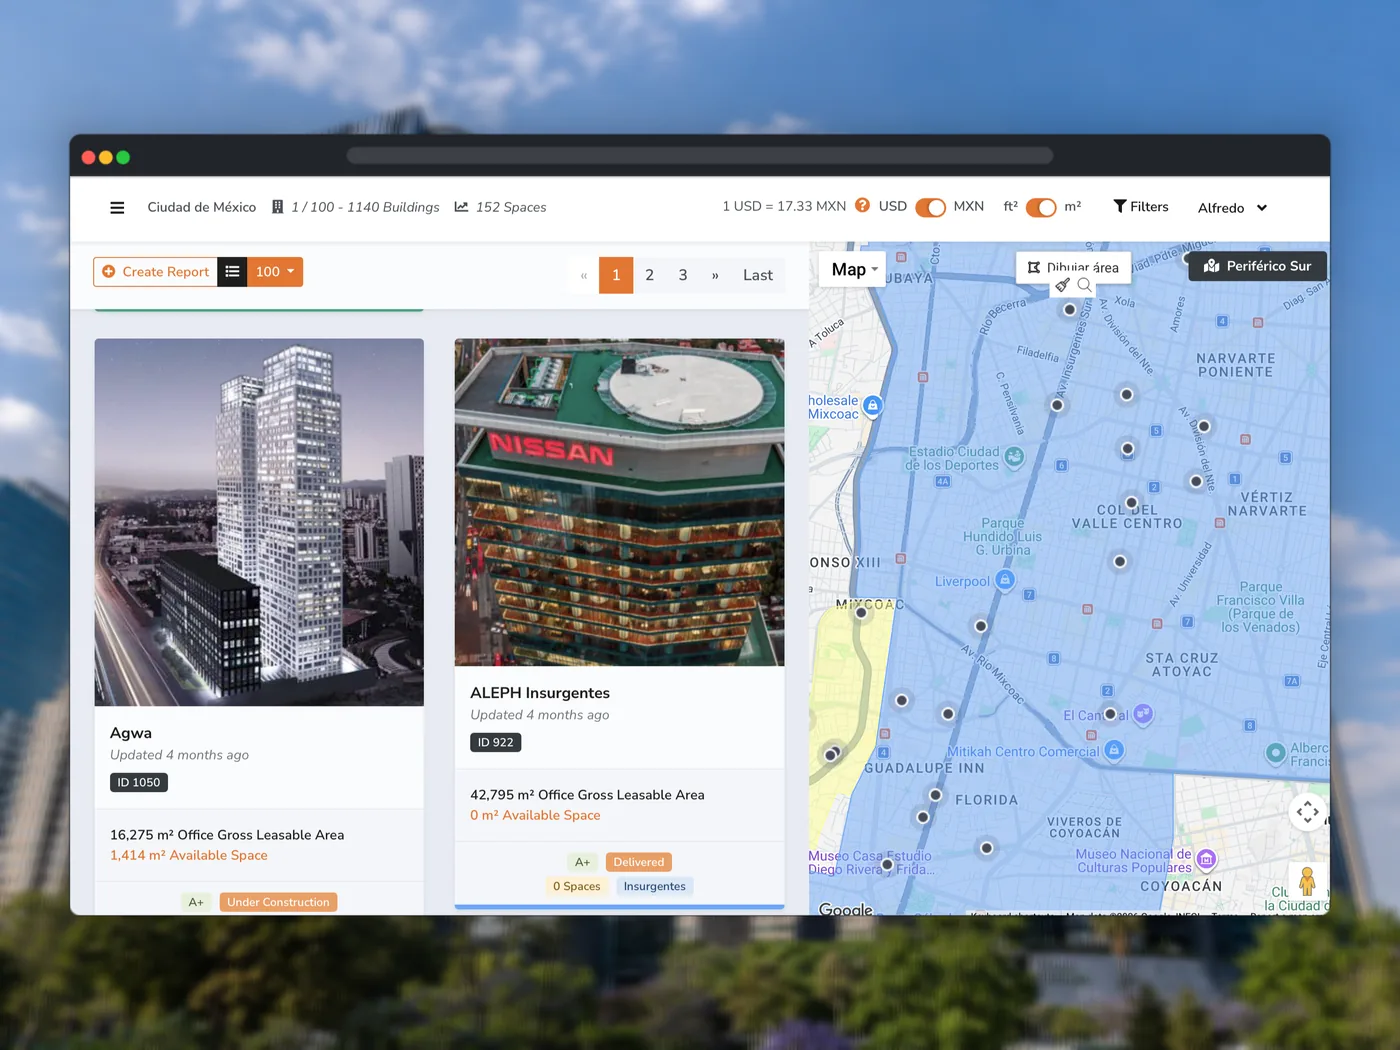Image resolution: width=1400 pixels, height=1050 pixels.
Task: Open the 100 results-per-page dropdown
Action: (x=275, y=271)
